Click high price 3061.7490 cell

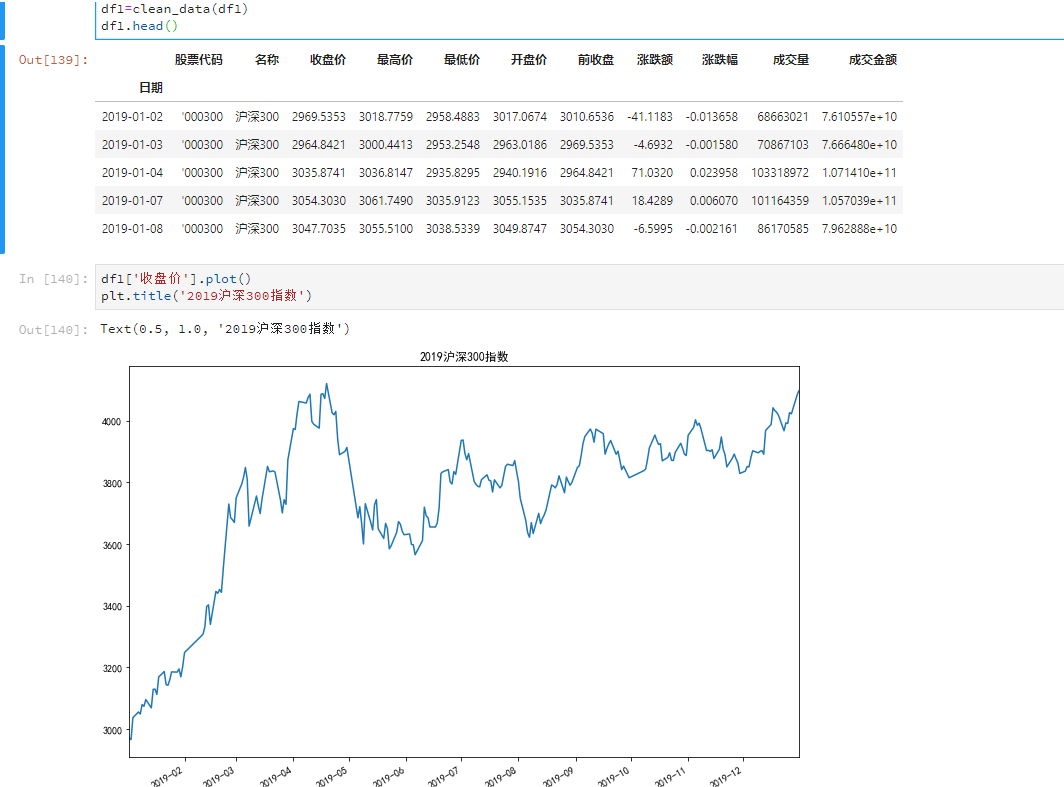[385, 201]
